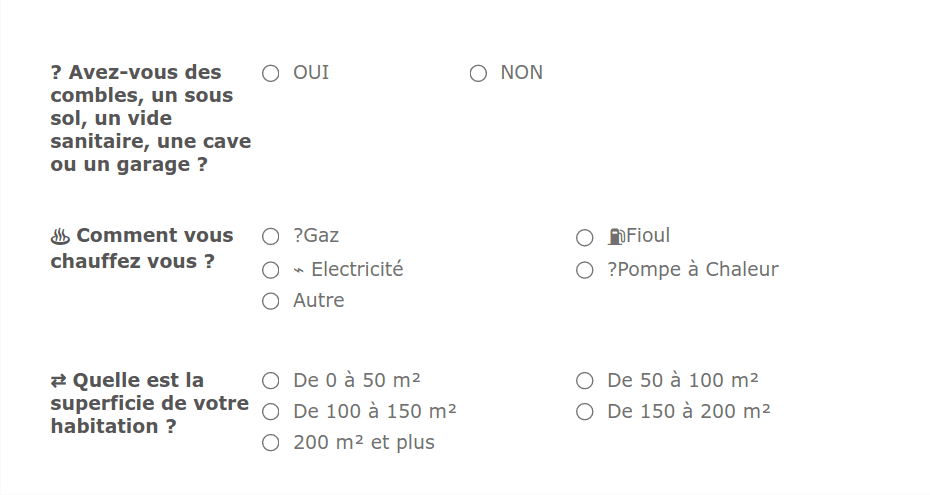Click the question mark before 'Avez-vous des'

[56, 73]
